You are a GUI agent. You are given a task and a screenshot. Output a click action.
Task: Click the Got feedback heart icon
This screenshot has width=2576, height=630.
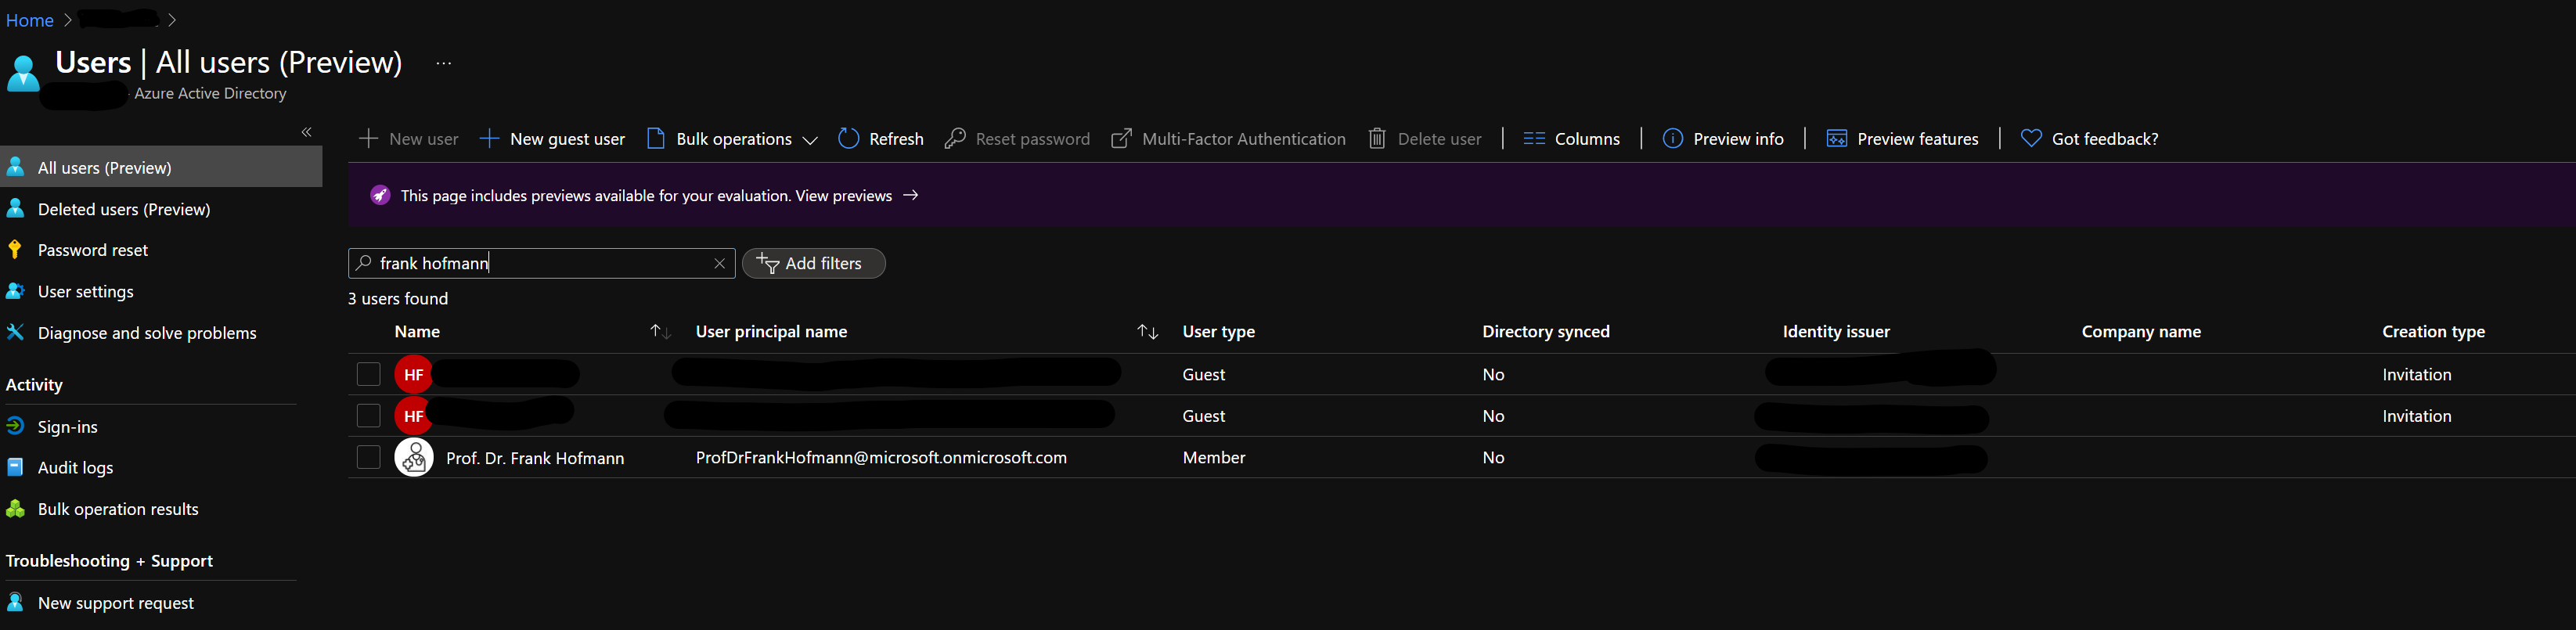[2030, 139]
